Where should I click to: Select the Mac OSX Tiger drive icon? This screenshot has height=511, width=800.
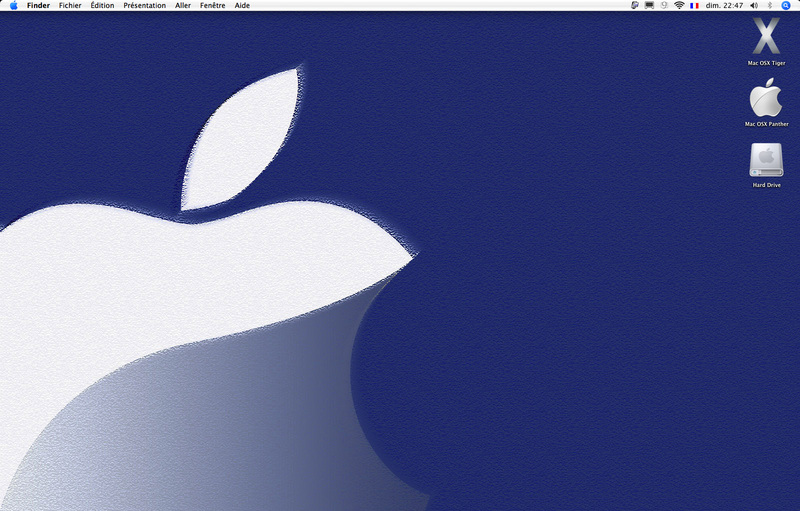(766, 36)
